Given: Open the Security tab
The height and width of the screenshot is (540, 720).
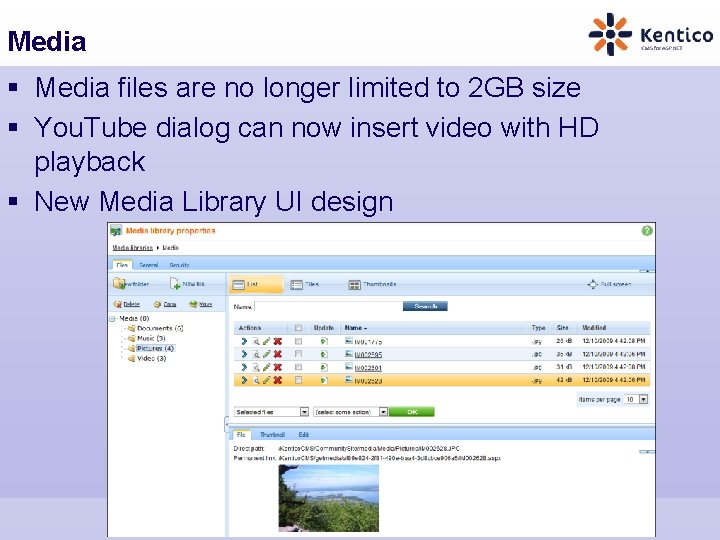Looking at the screenshot, I should (179, 265).
